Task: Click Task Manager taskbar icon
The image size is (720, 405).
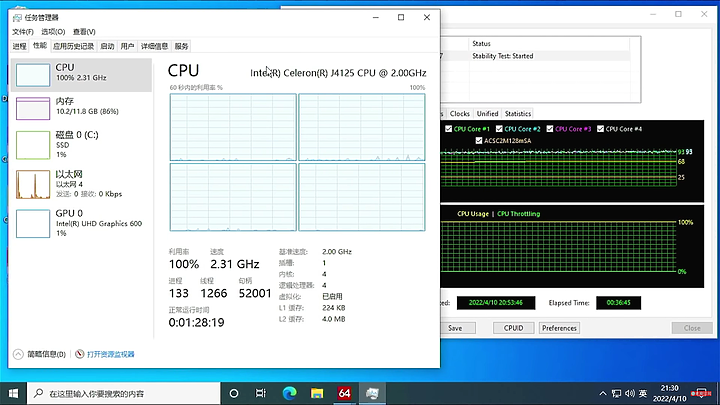Action: (372, 394)
